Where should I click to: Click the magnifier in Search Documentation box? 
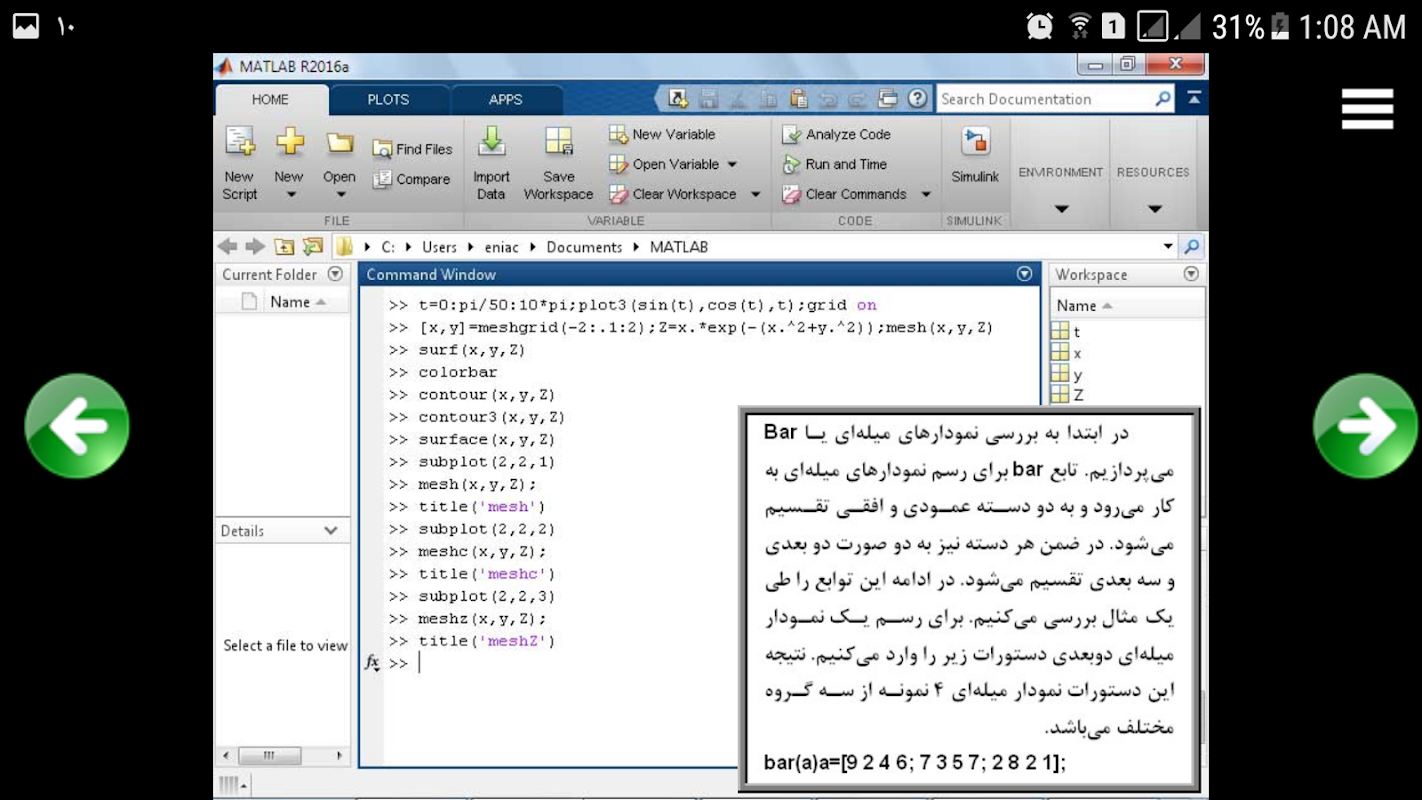(x=1162, y=99)
